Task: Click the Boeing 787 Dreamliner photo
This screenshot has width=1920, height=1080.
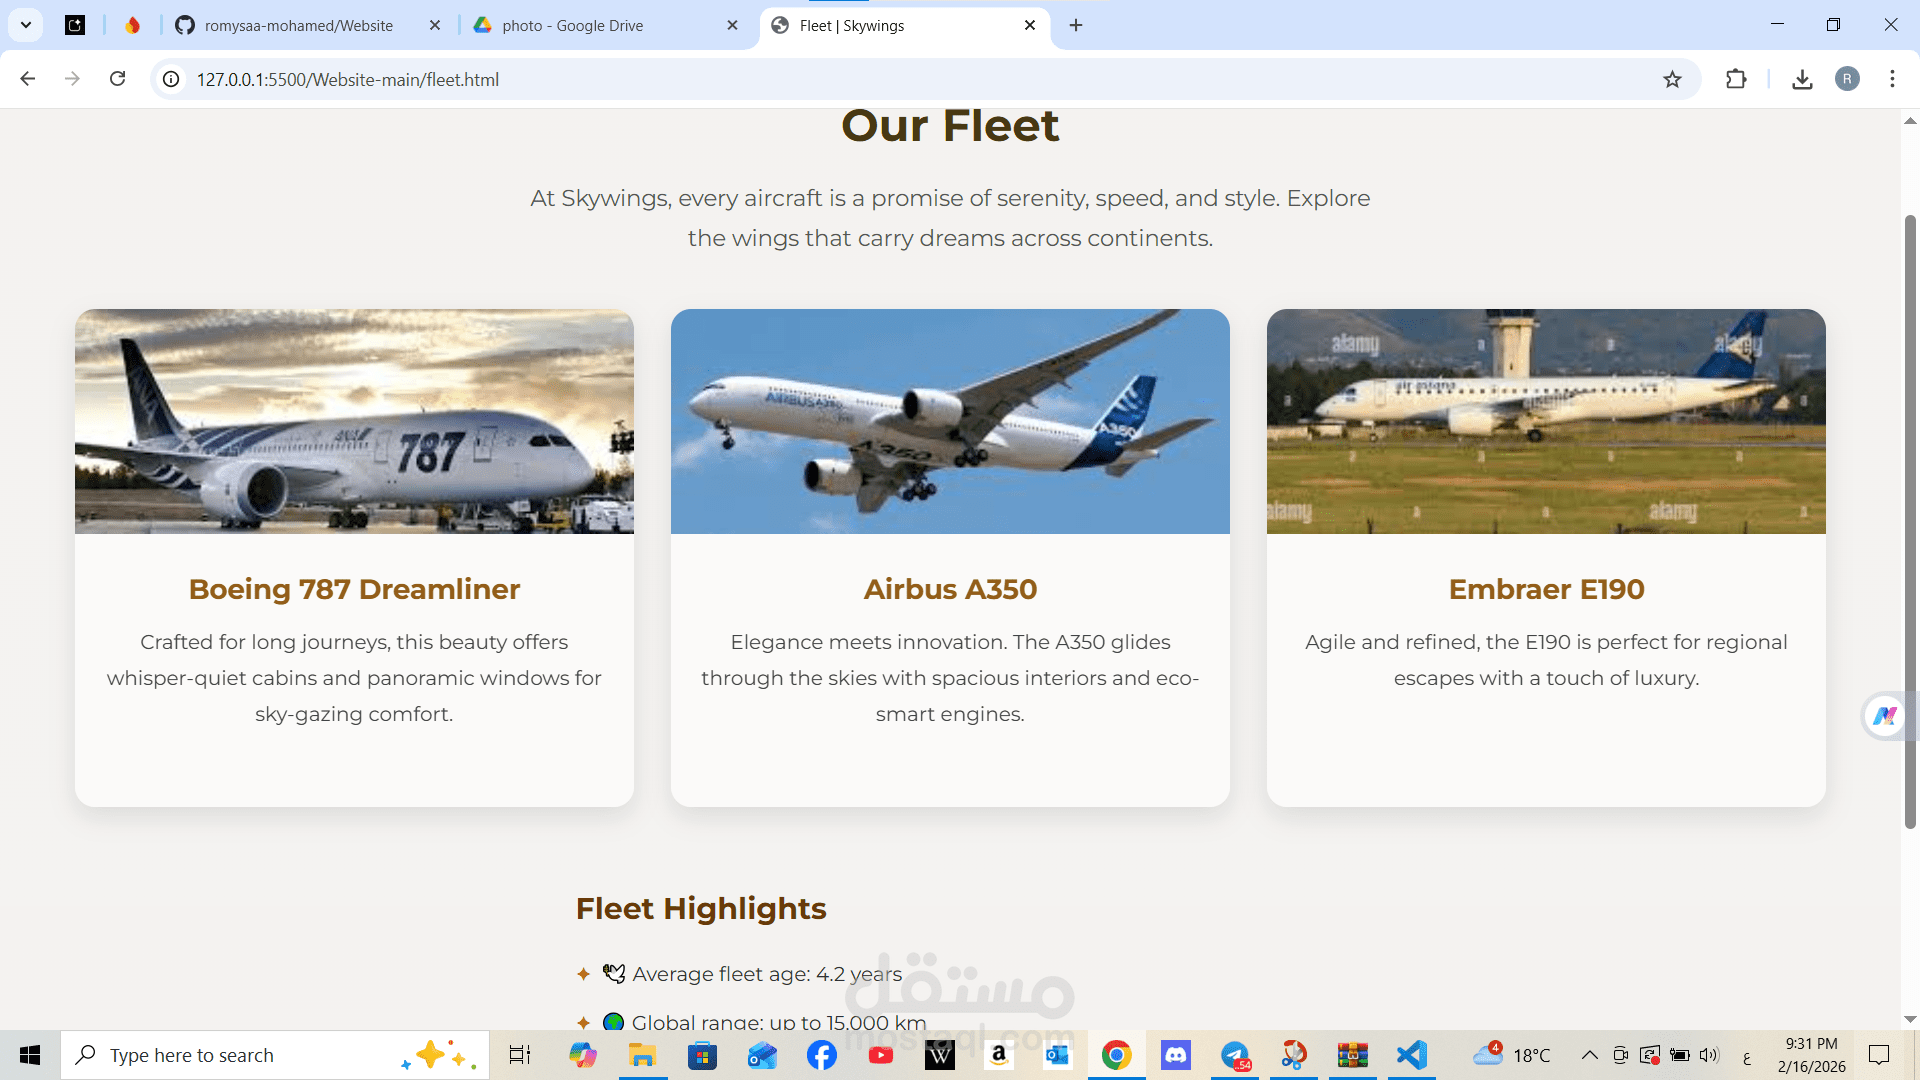Action: click(x=354, y=421)
